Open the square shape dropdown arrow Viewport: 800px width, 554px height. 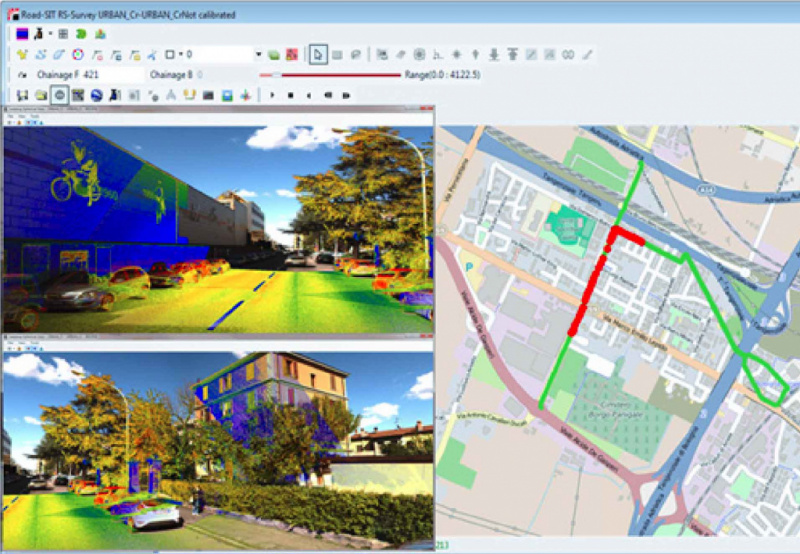coord(180,54)
